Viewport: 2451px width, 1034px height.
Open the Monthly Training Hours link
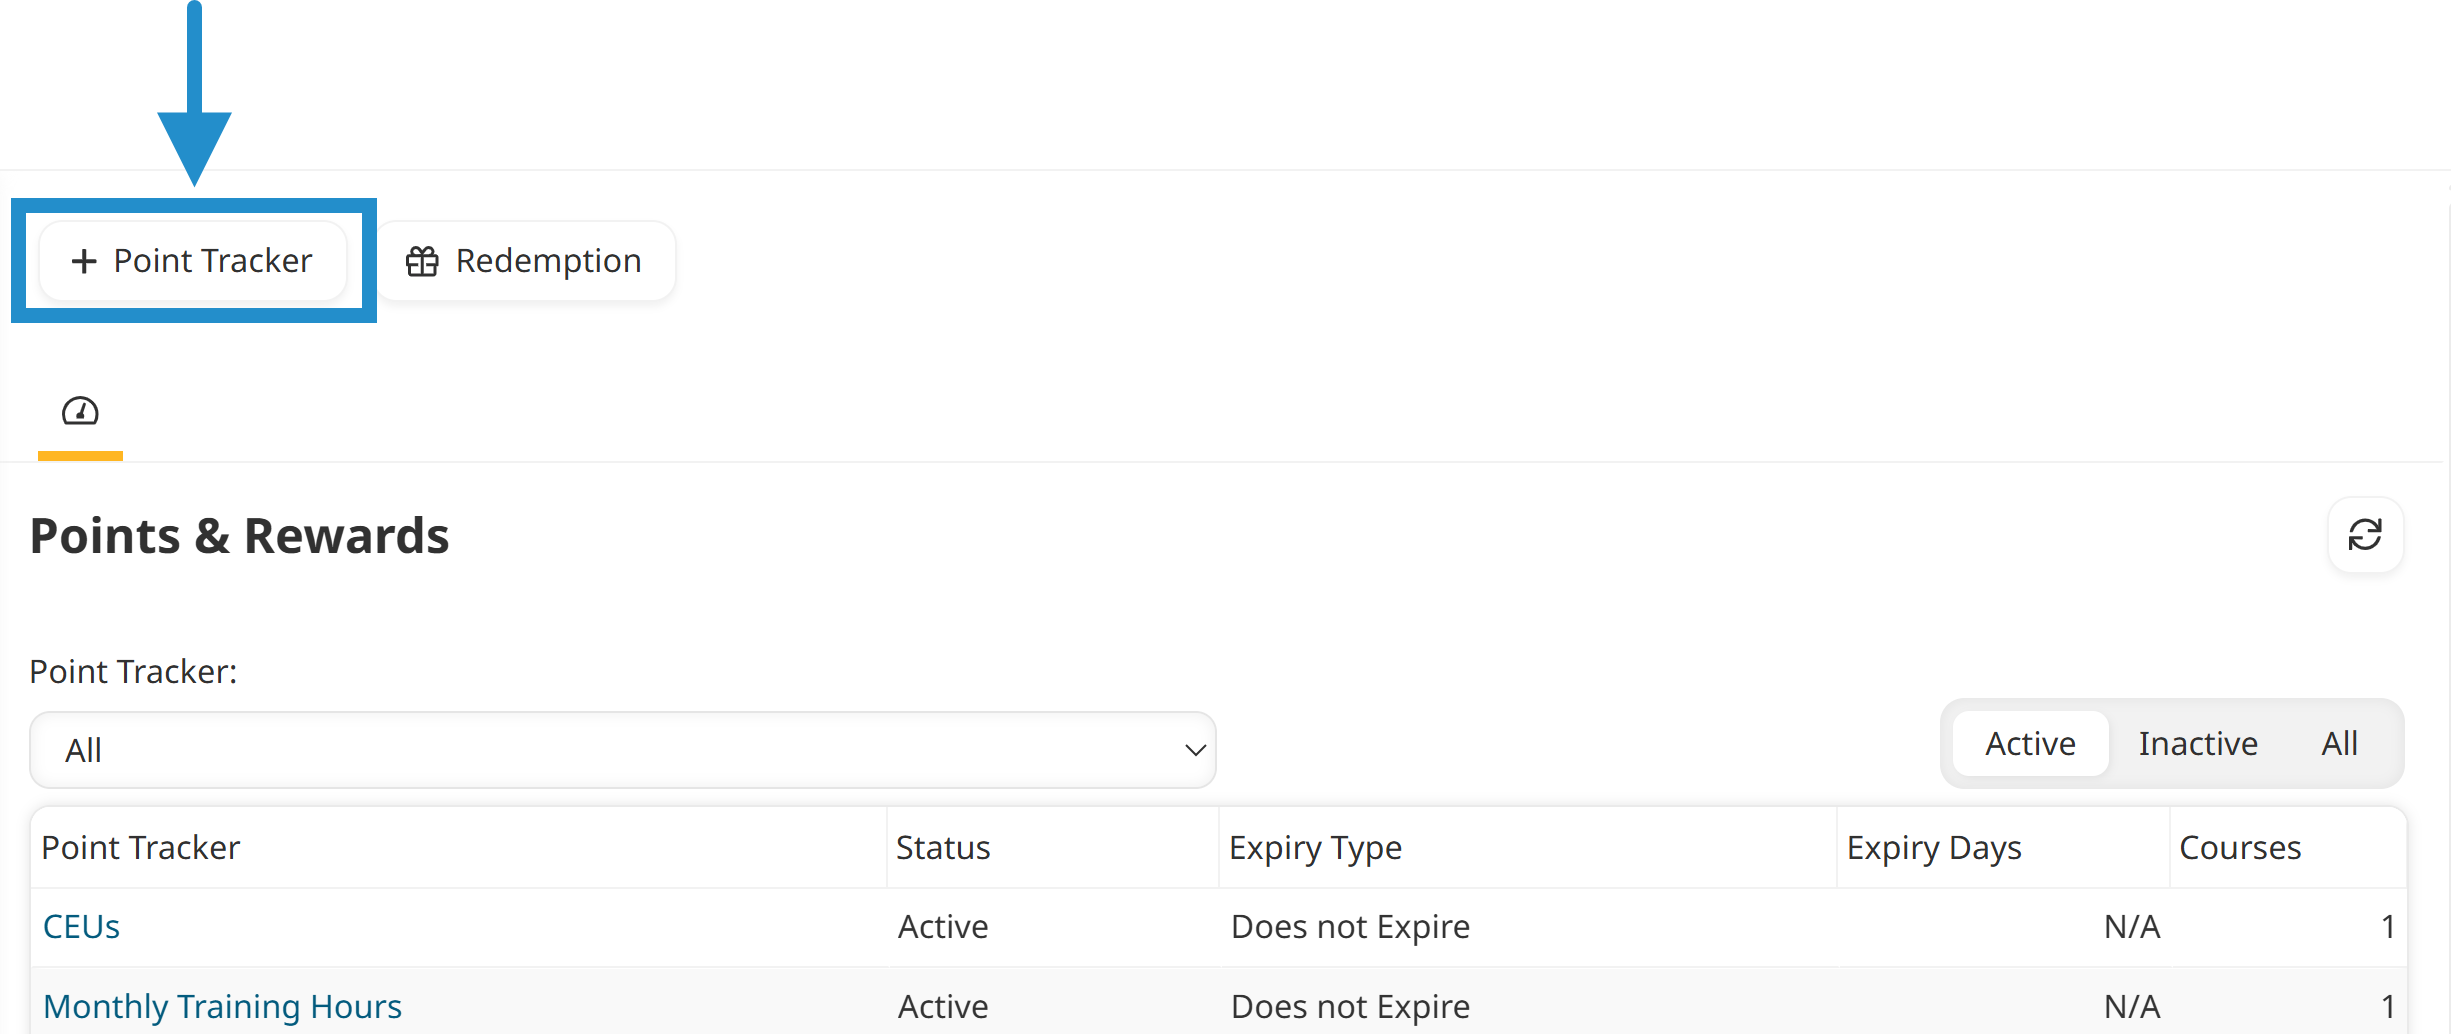(x=222, y=1006)
